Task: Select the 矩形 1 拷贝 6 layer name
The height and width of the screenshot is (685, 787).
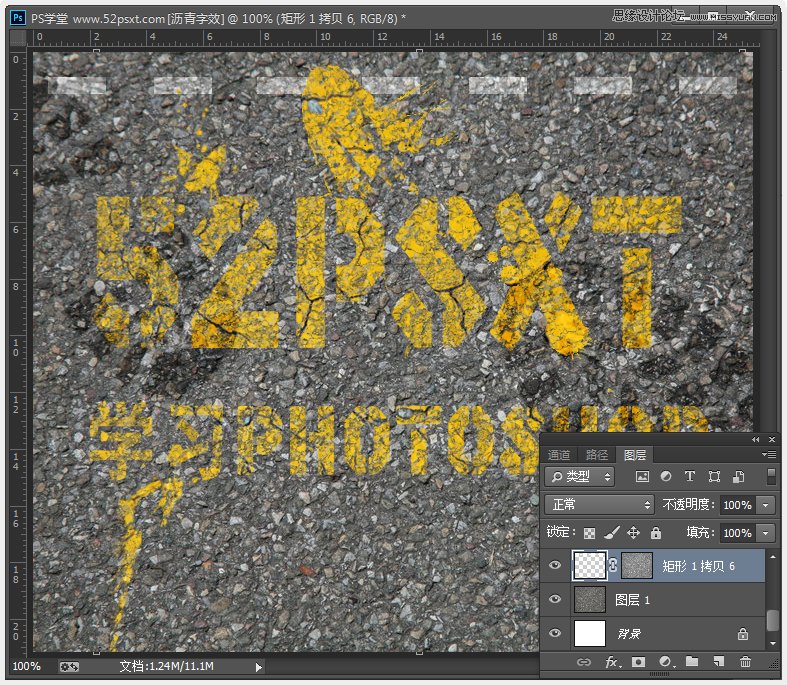Action: [698, 566]
